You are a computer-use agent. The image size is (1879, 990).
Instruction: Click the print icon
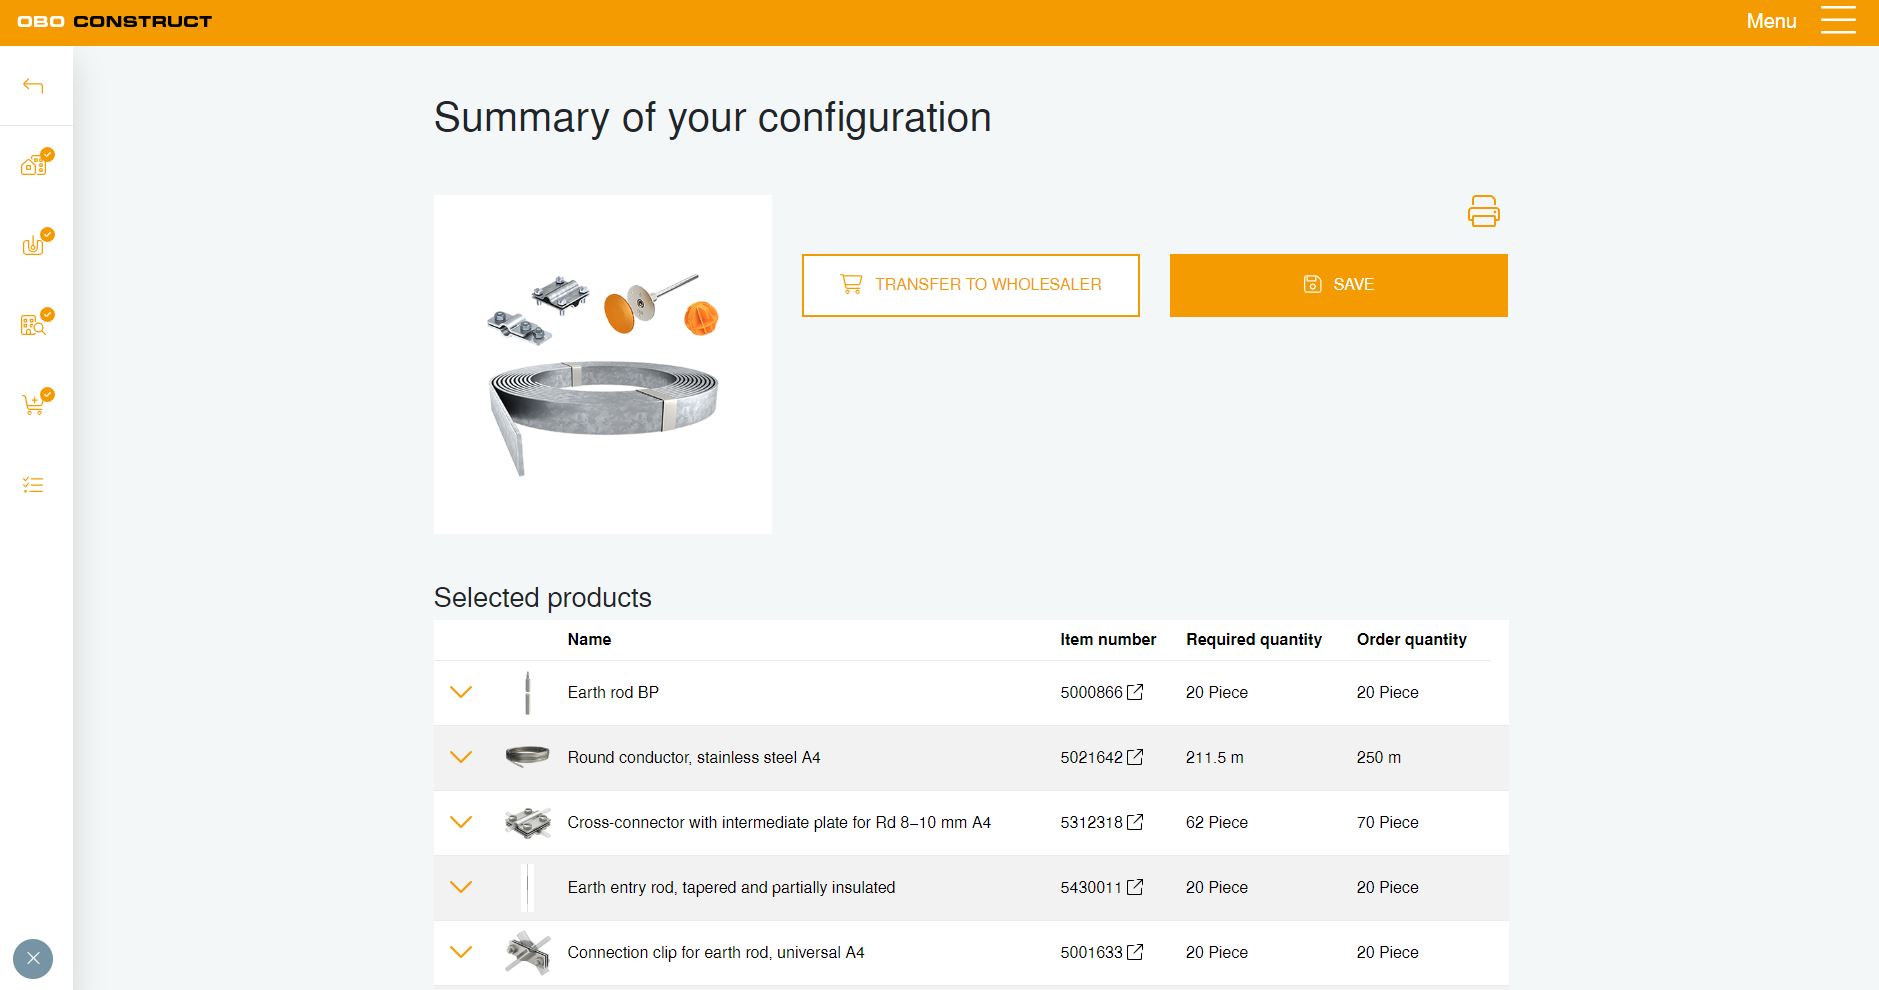[1483, 212]
